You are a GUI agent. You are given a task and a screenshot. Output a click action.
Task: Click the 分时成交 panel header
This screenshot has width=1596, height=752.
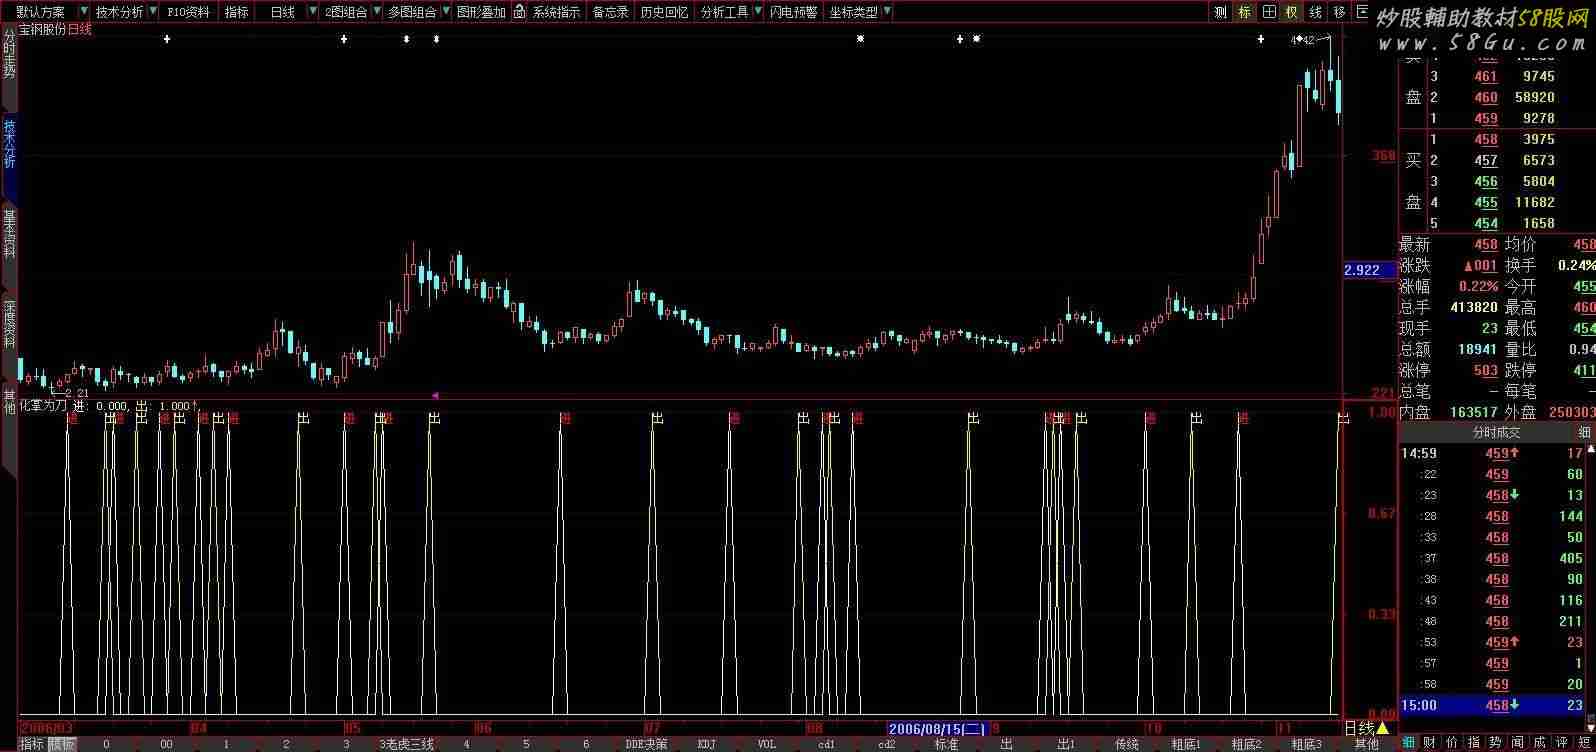(1497, 432)
